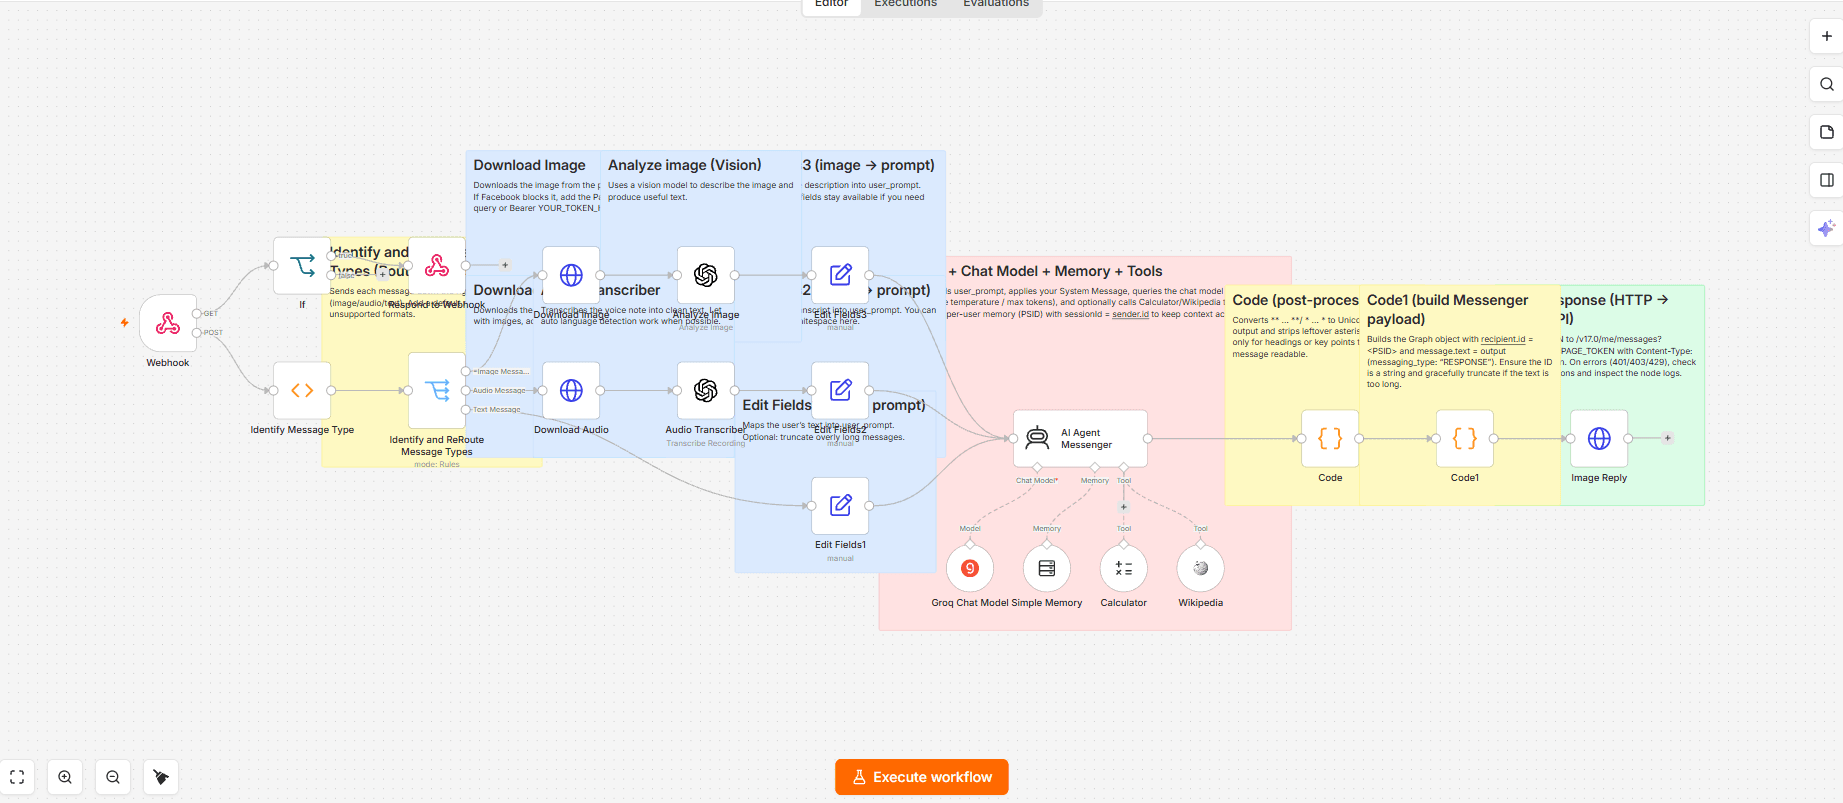The image size is (1843, 803).
Task: Click the add node plus button
Action: [x=1827, y=36]
